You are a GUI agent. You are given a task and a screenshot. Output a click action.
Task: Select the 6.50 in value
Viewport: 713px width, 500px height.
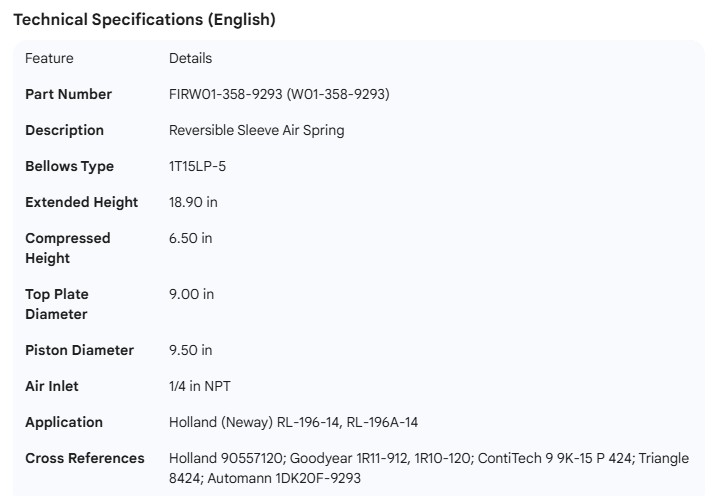(x=190, y=238)
